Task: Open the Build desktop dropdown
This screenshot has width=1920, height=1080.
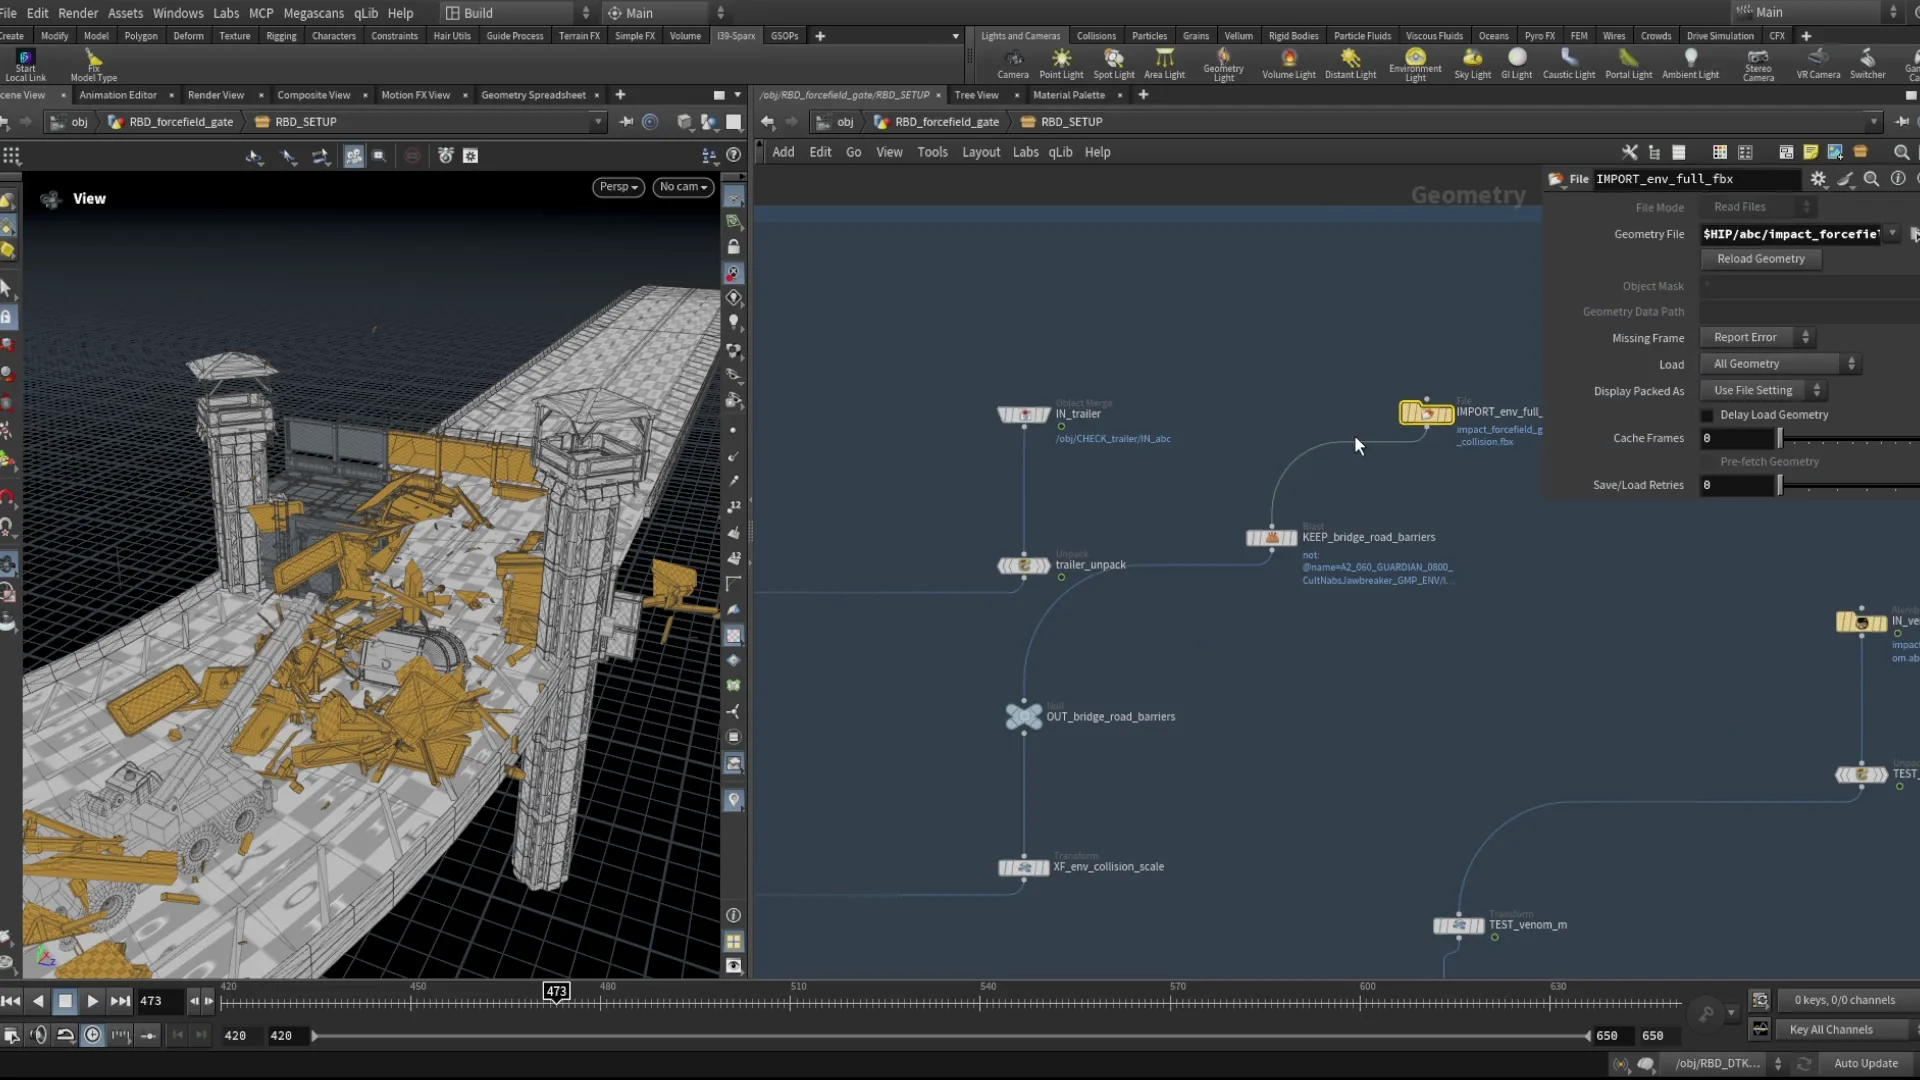Action: point(518,13)
